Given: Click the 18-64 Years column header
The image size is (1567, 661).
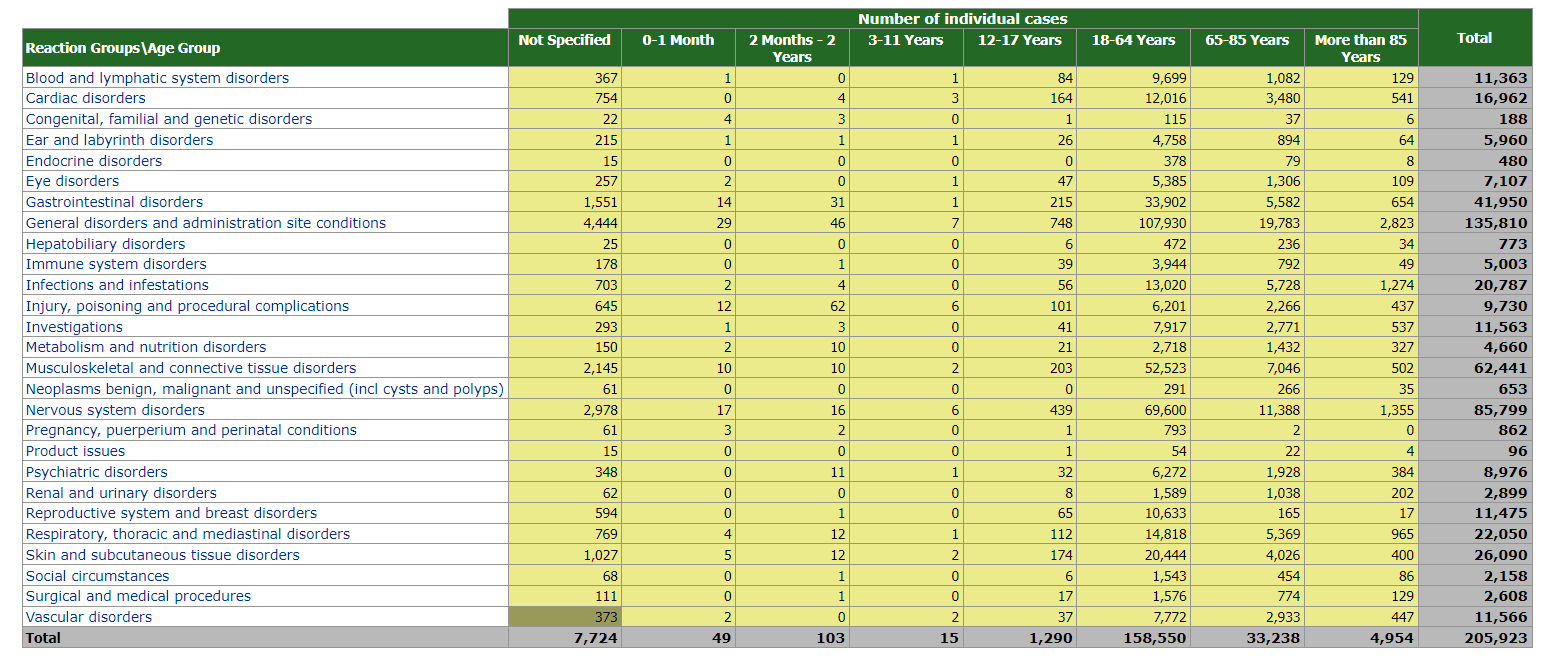Looking at the screenshot, I should pos(1133,40).
